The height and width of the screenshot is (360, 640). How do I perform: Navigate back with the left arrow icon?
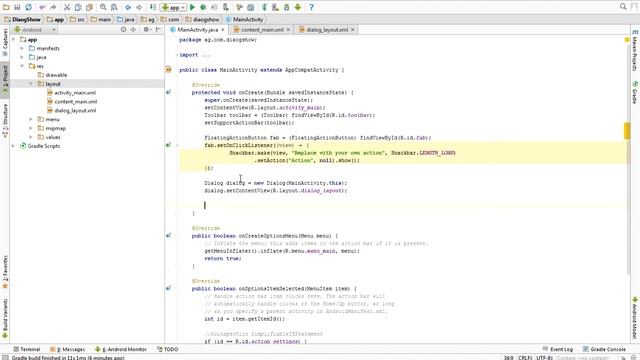[128, 7]
